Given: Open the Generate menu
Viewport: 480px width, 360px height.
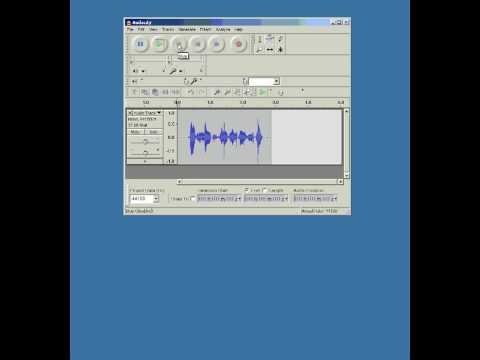Looking at the screenshot, I should [x=187, y=29].
